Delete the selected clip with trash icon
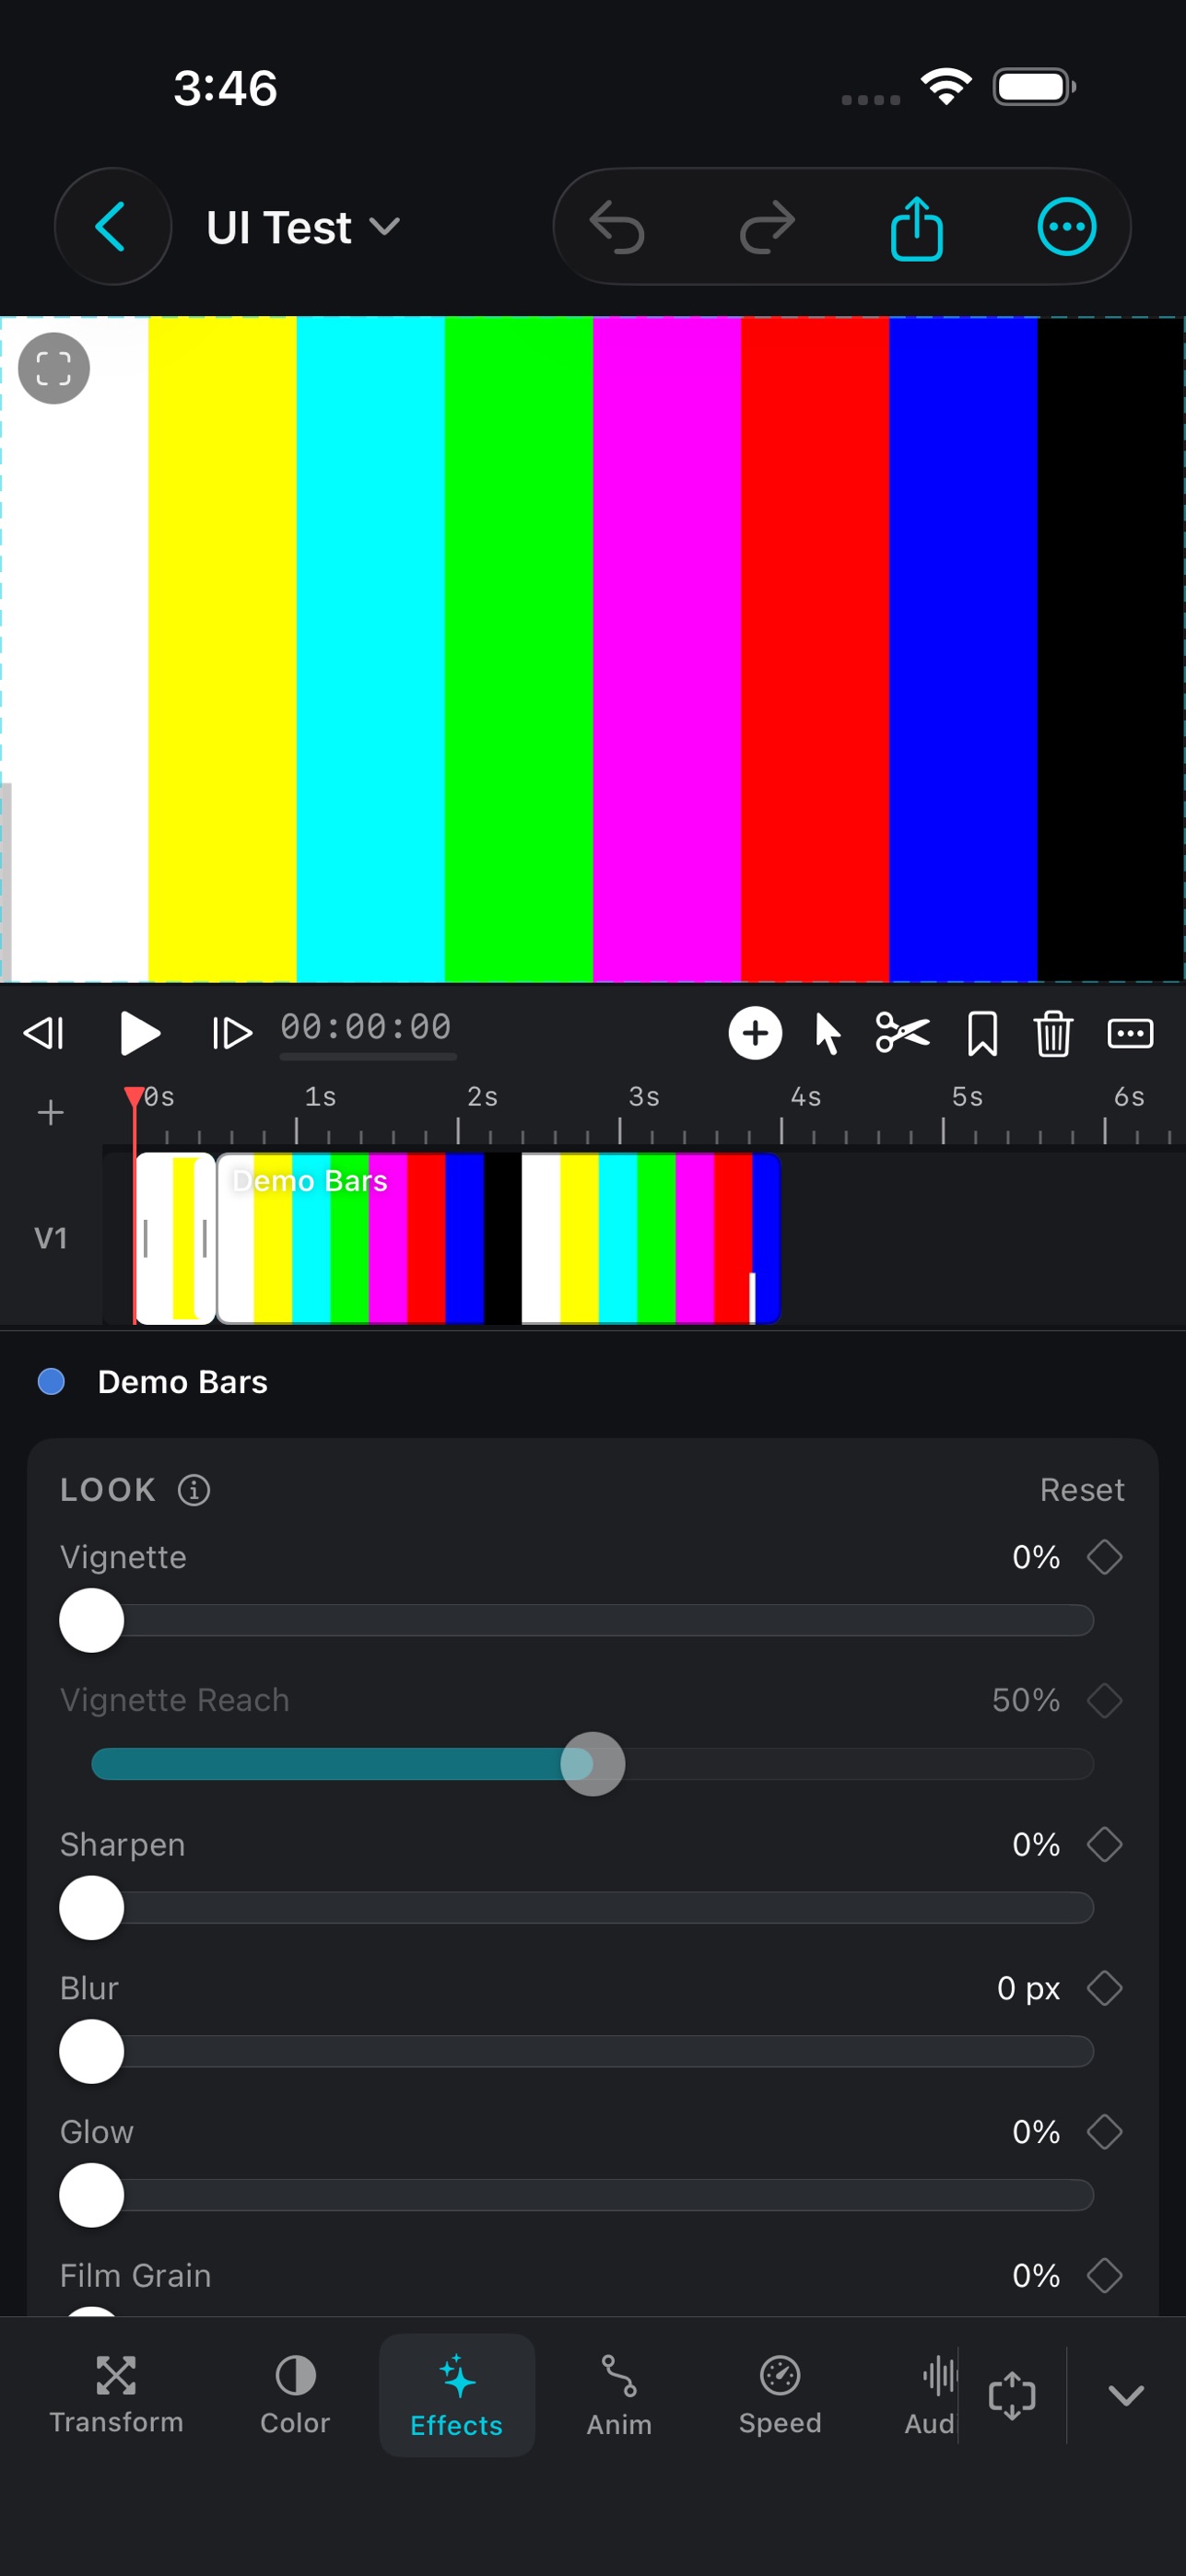This screenshot has height=2576, width=1186. [1053, 1033]
